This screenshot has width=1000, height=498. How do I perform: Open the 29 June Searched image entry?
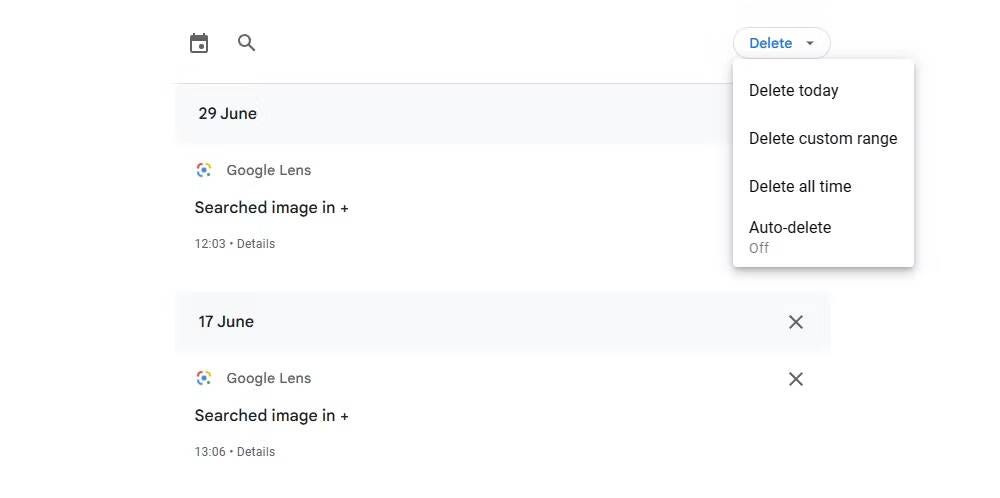coord(271,208)
